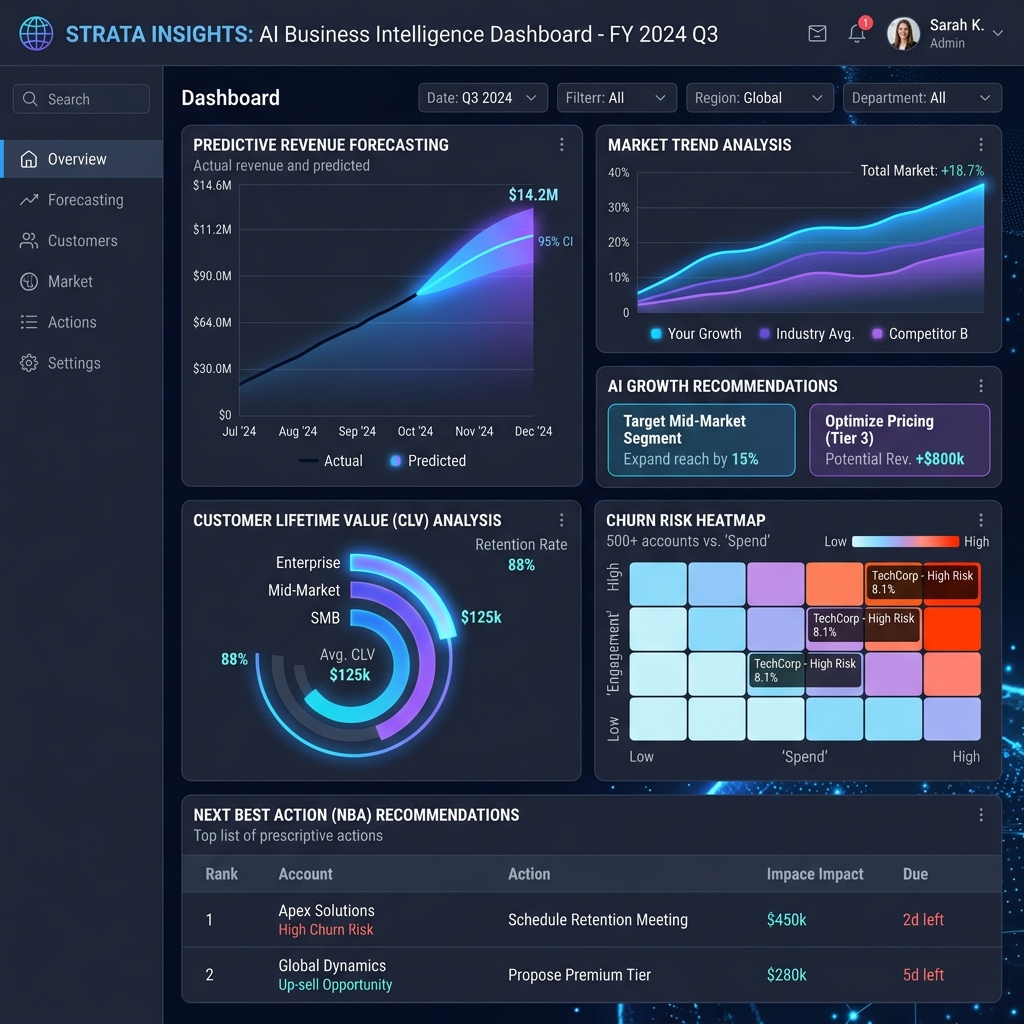The width and height of the screenshot is (1024, 1024).
Task: Click the search magnifier icon
Action: point(30,99)
